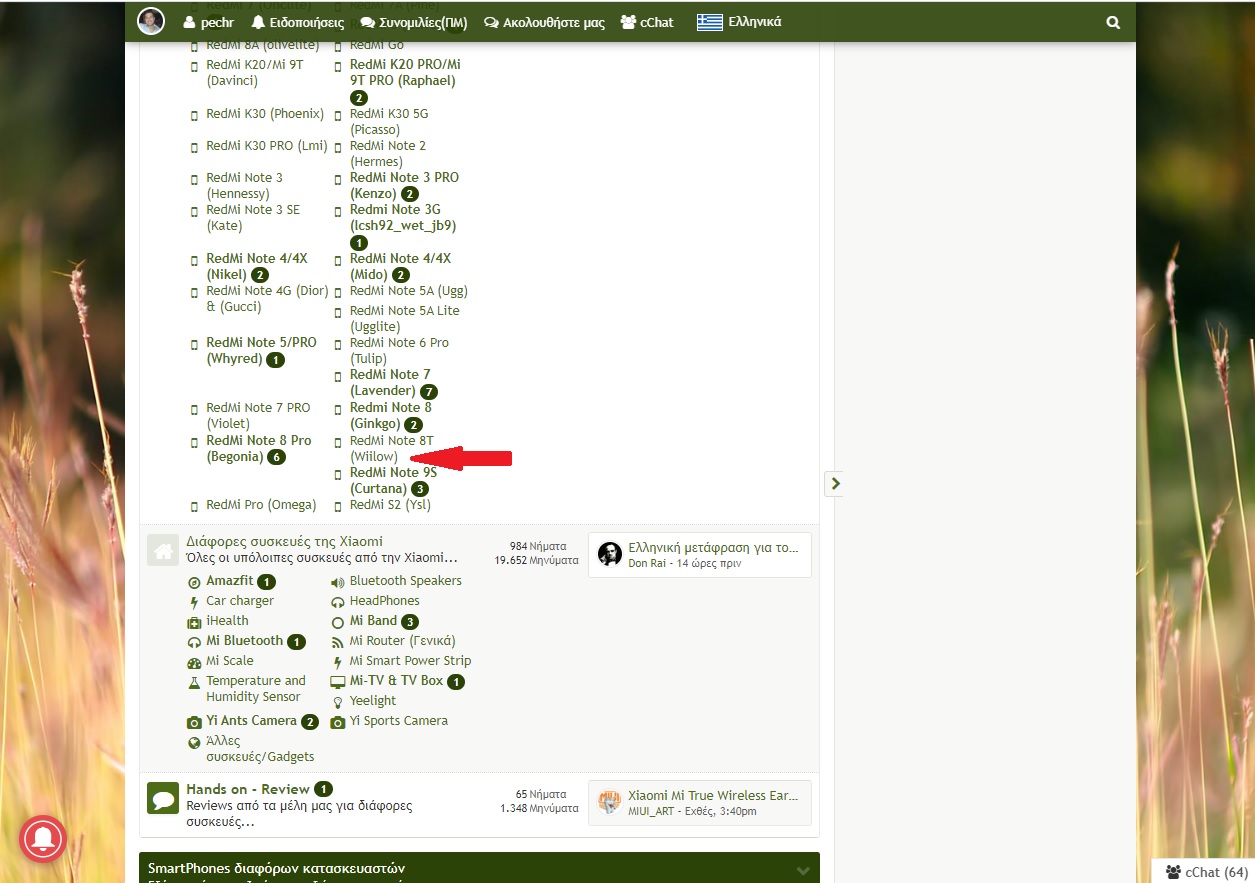
Task: Click the Mi Bluetooth headphones icon
Action: tap(194, 641)
